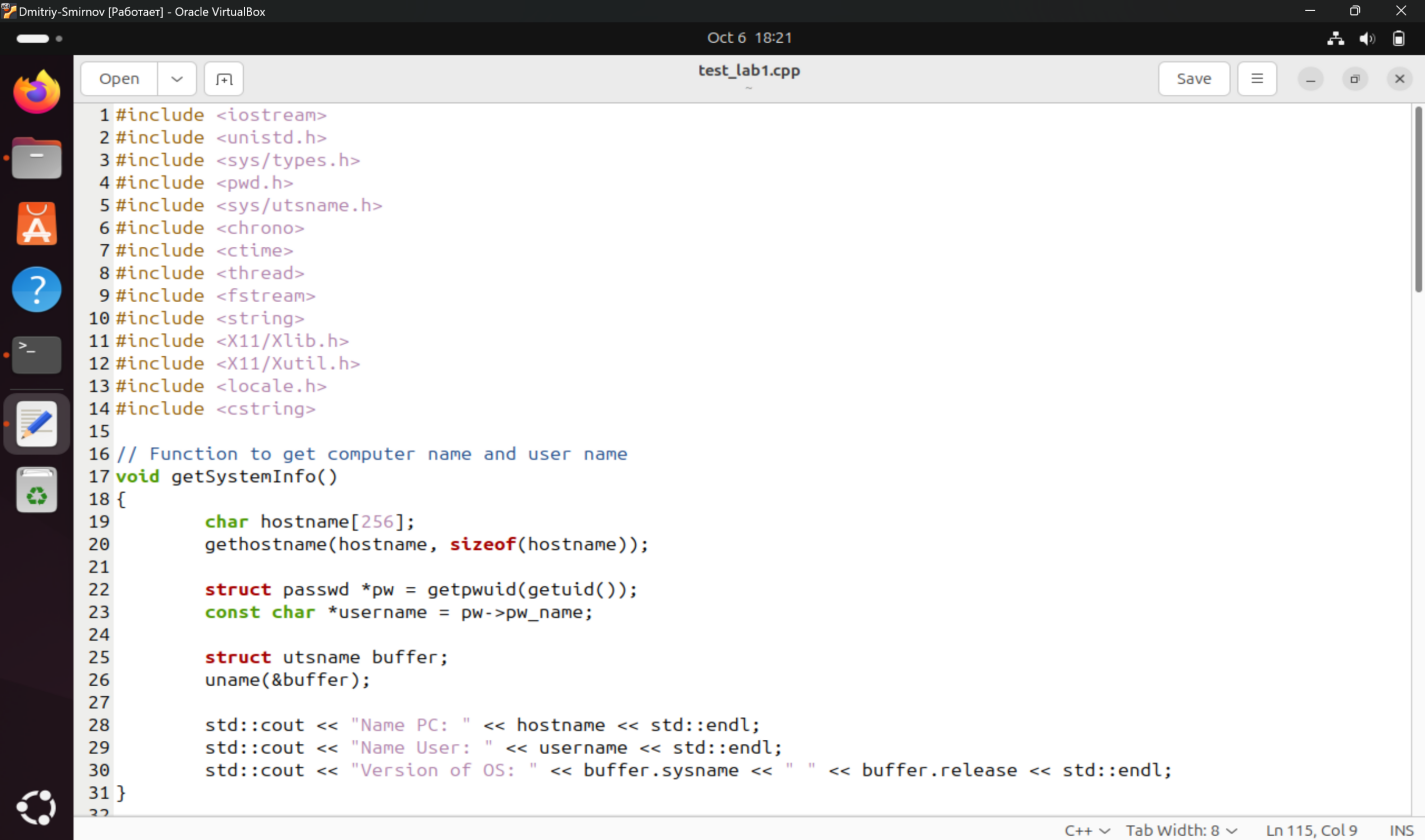The width and height of the screenshot is (1425, 840).
Task: Click the #include <cstring> line
Action: 216,409
